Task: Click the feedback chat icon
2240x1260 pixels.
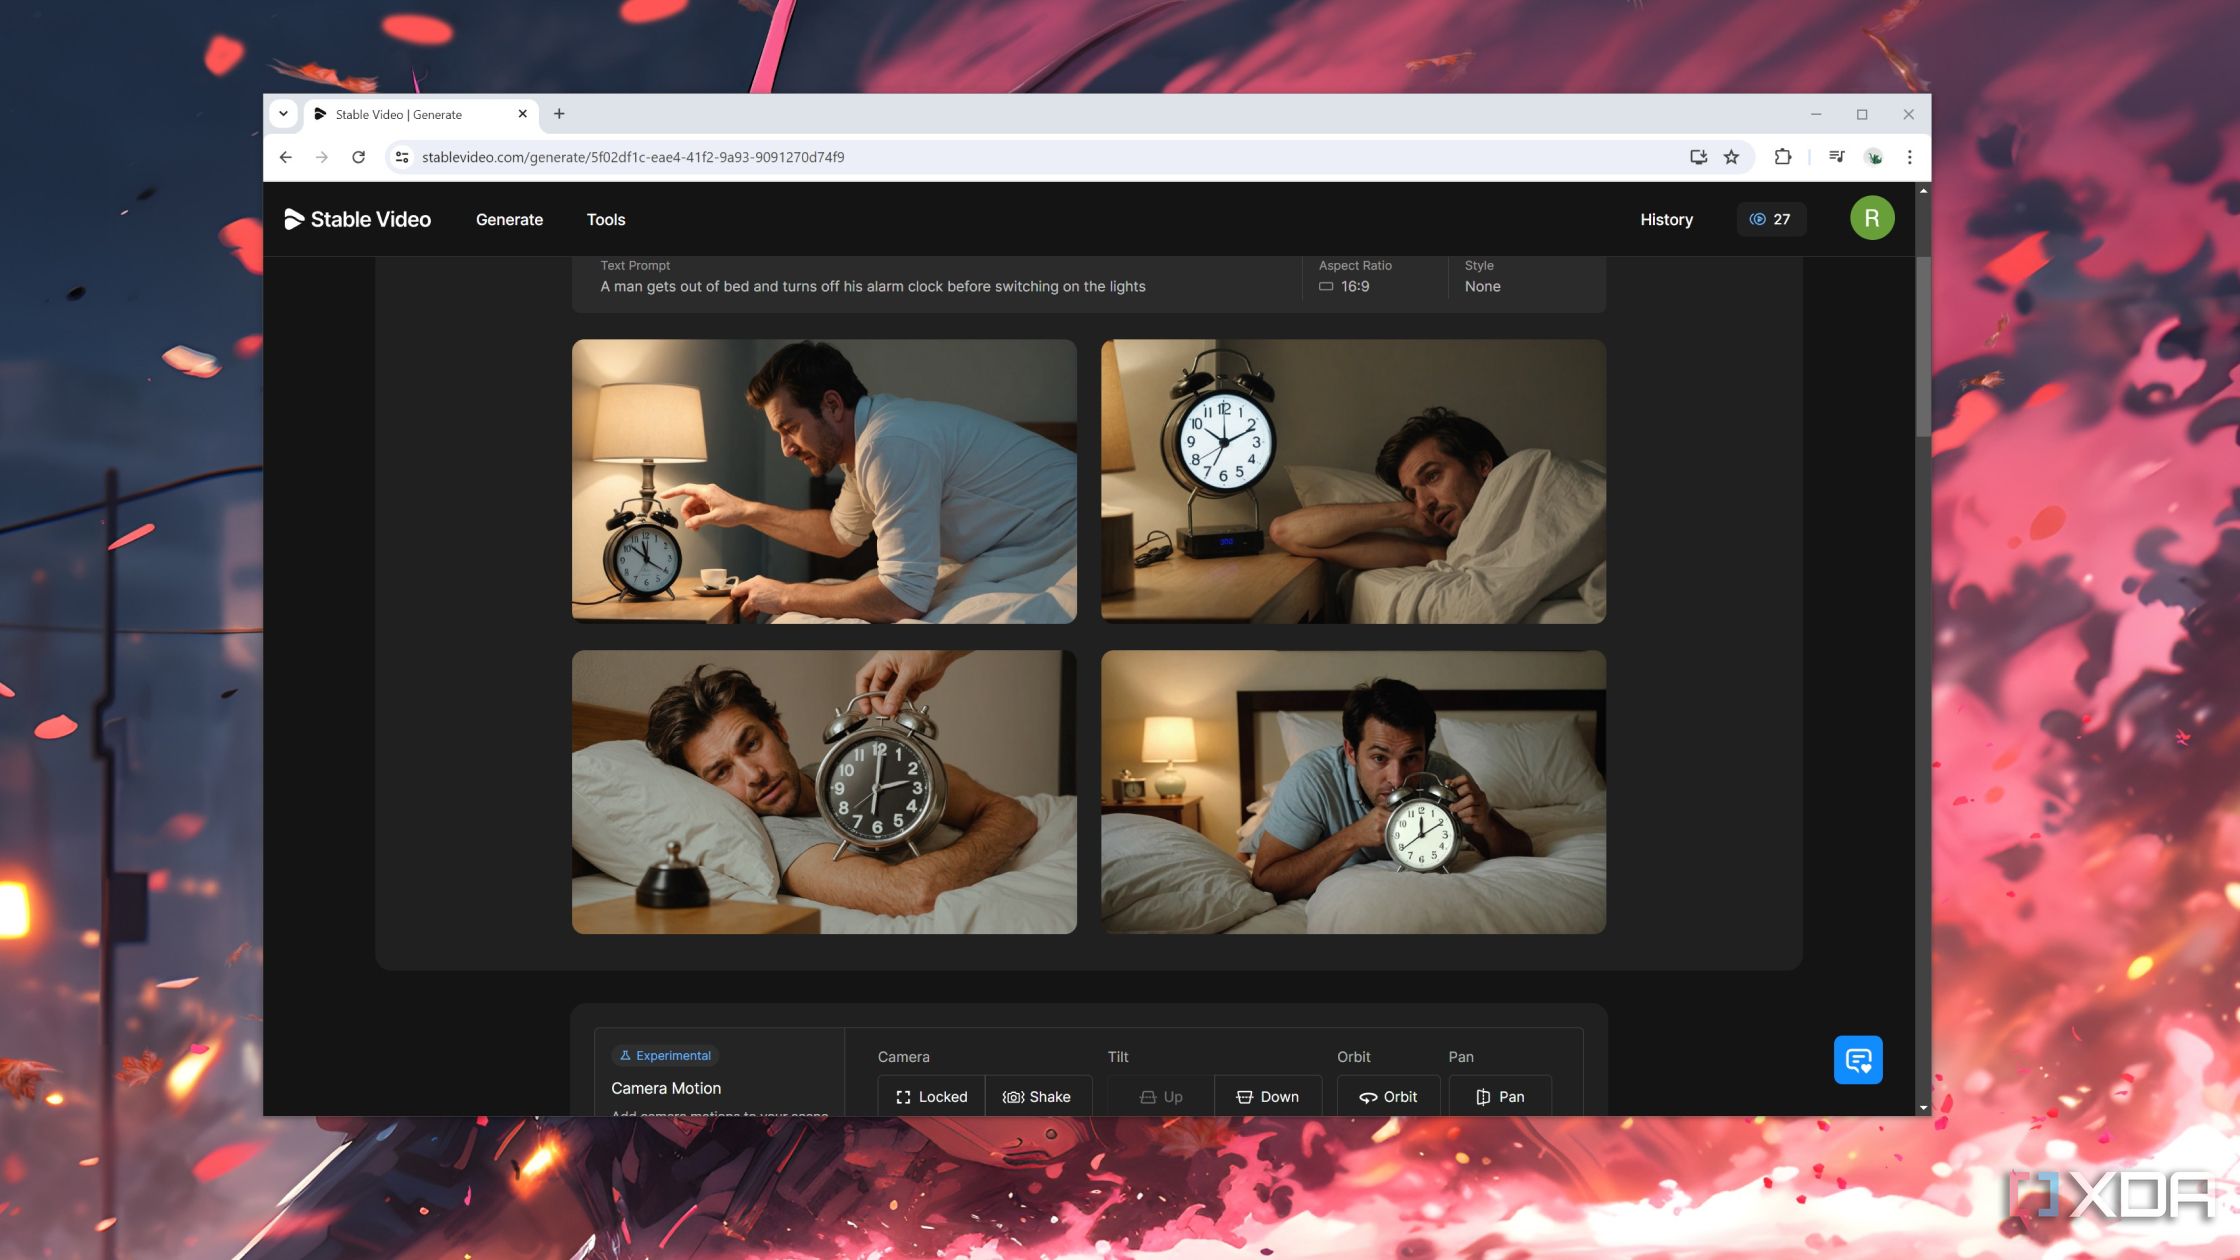Action: click(1858, 1060)
